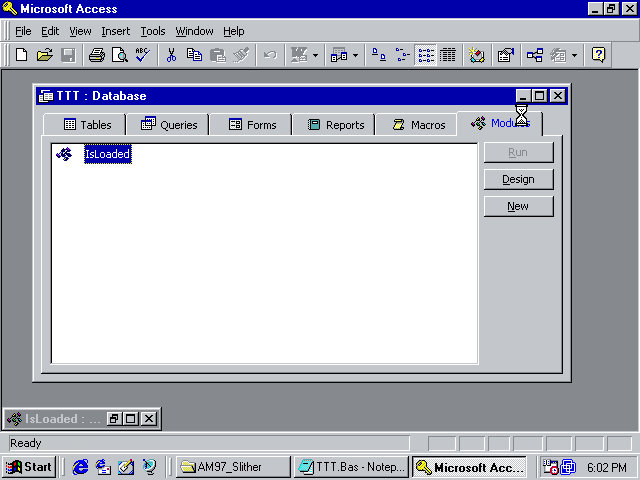The width and height of the screenshot is (640, 480).
Task: Select the Modules tab
Action: point(500,123)
